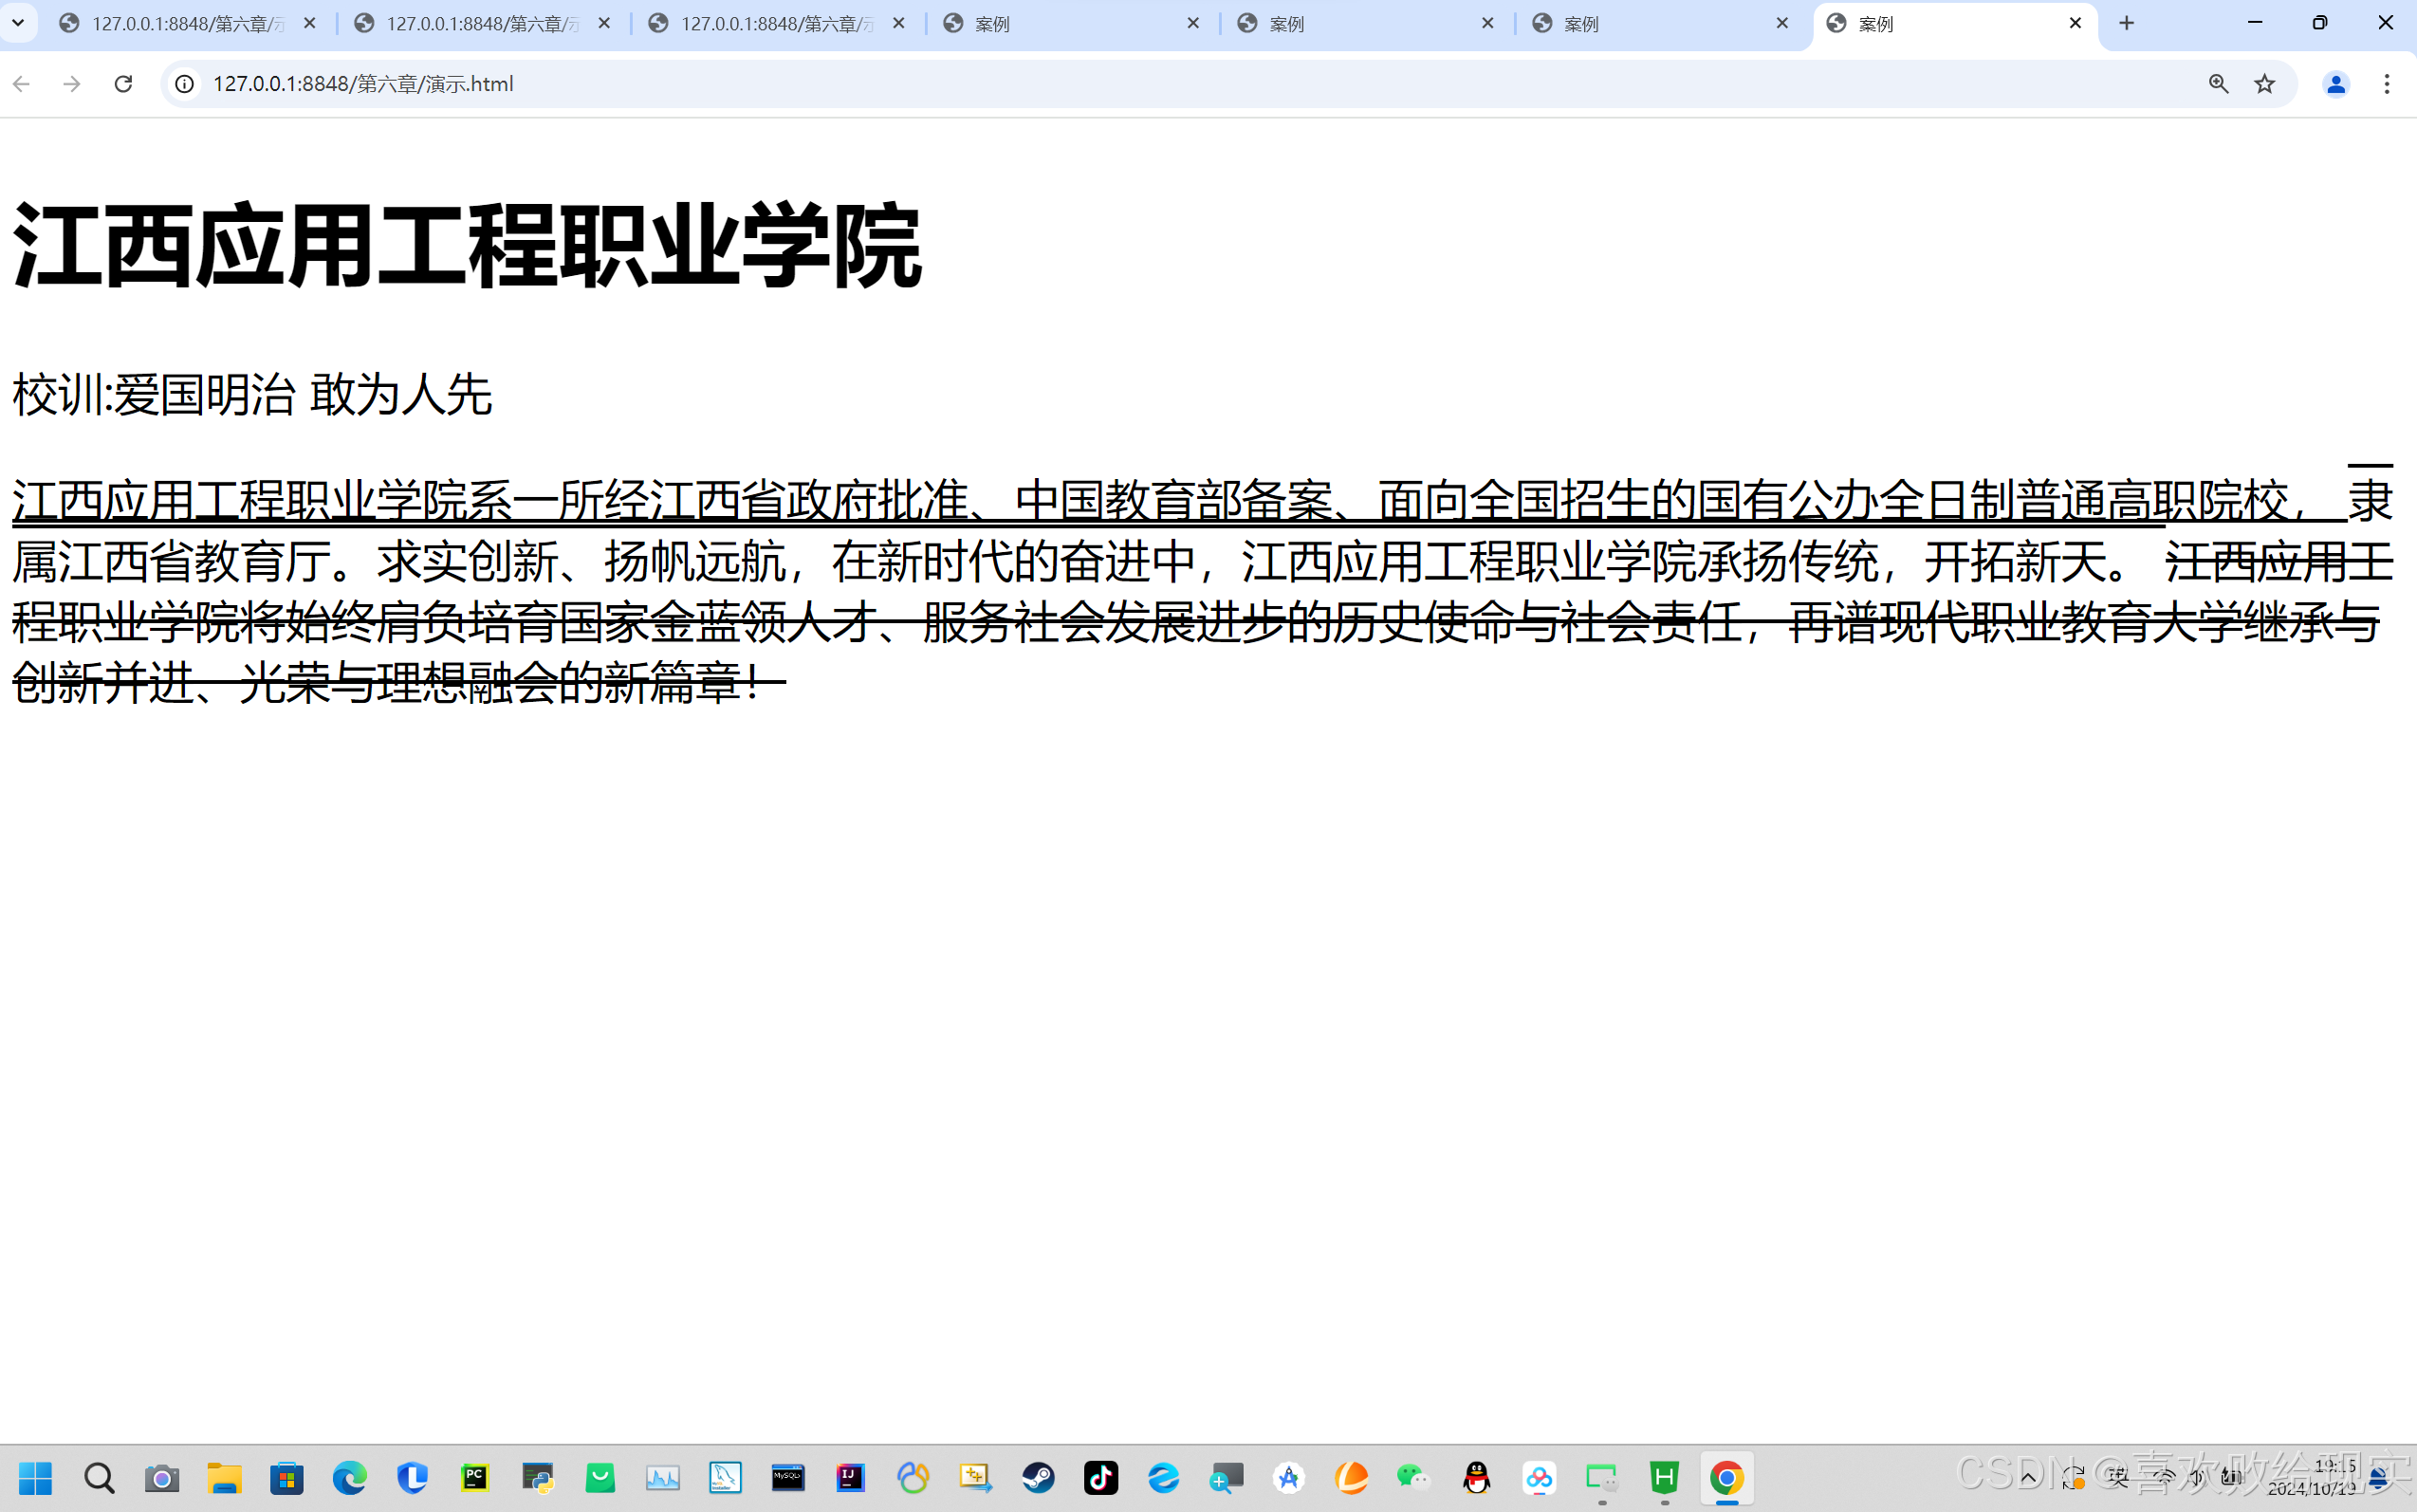Switch to the first 127.0.0.1:8848 tab

185,23
